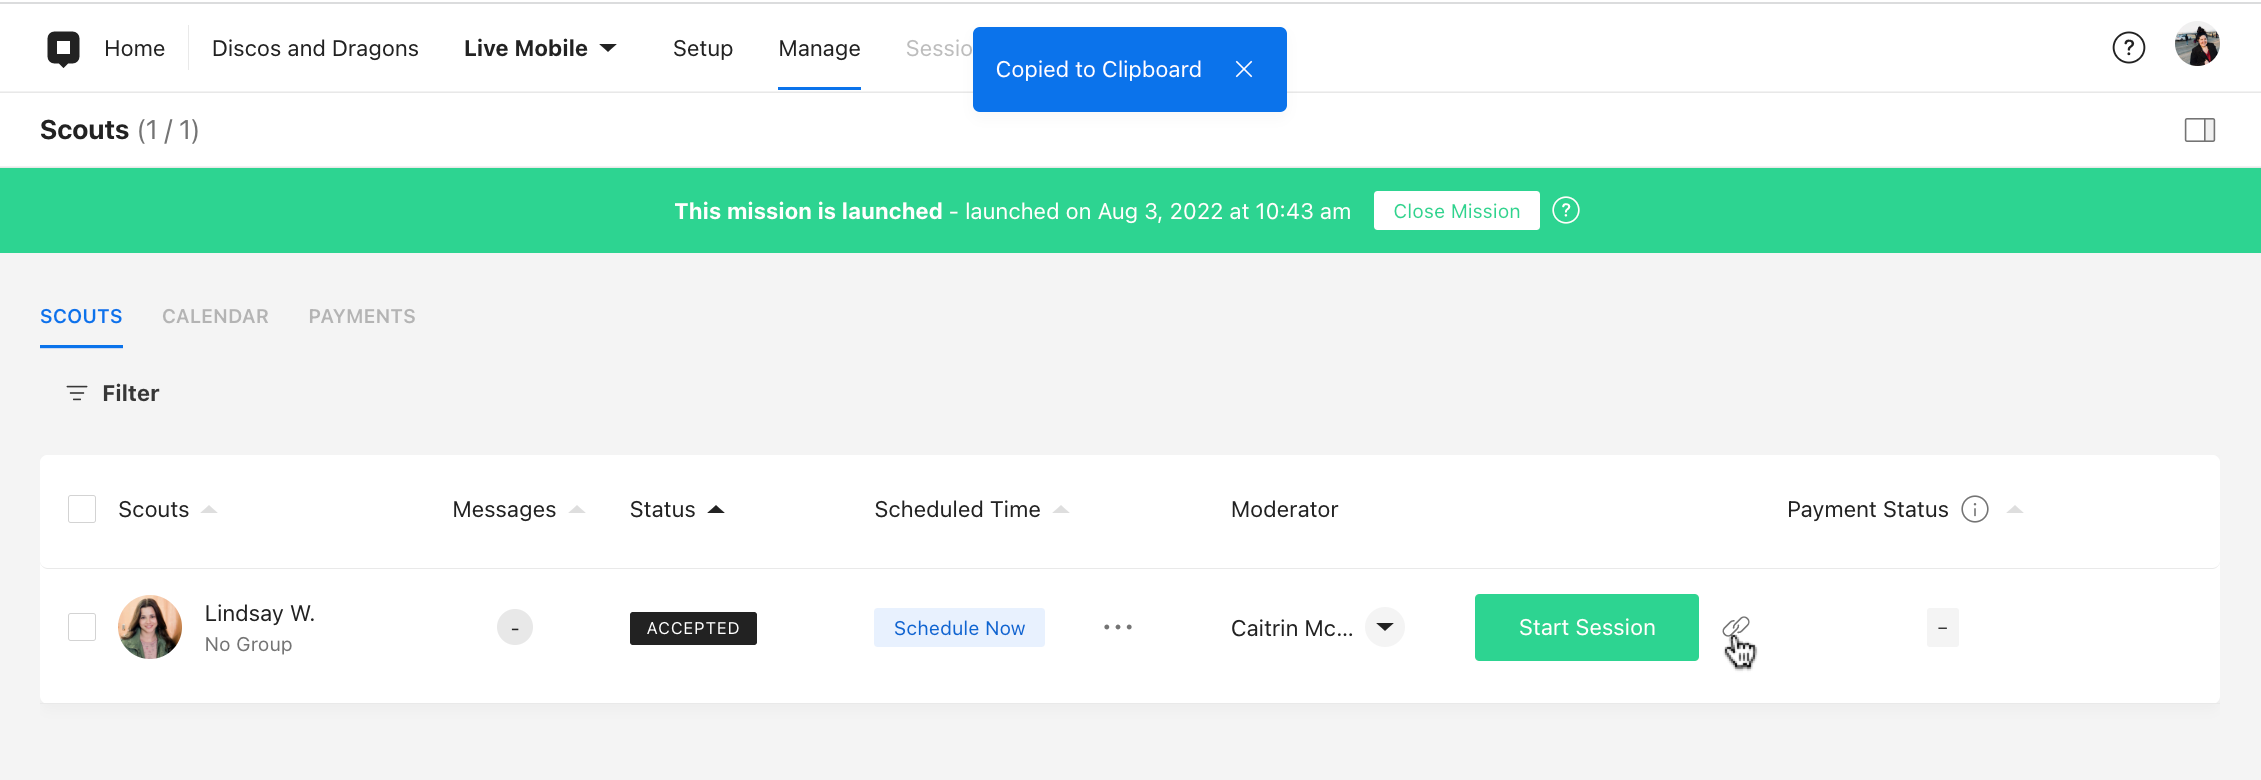
Task: Open the Filter control
Action: [x=113, y=393]
